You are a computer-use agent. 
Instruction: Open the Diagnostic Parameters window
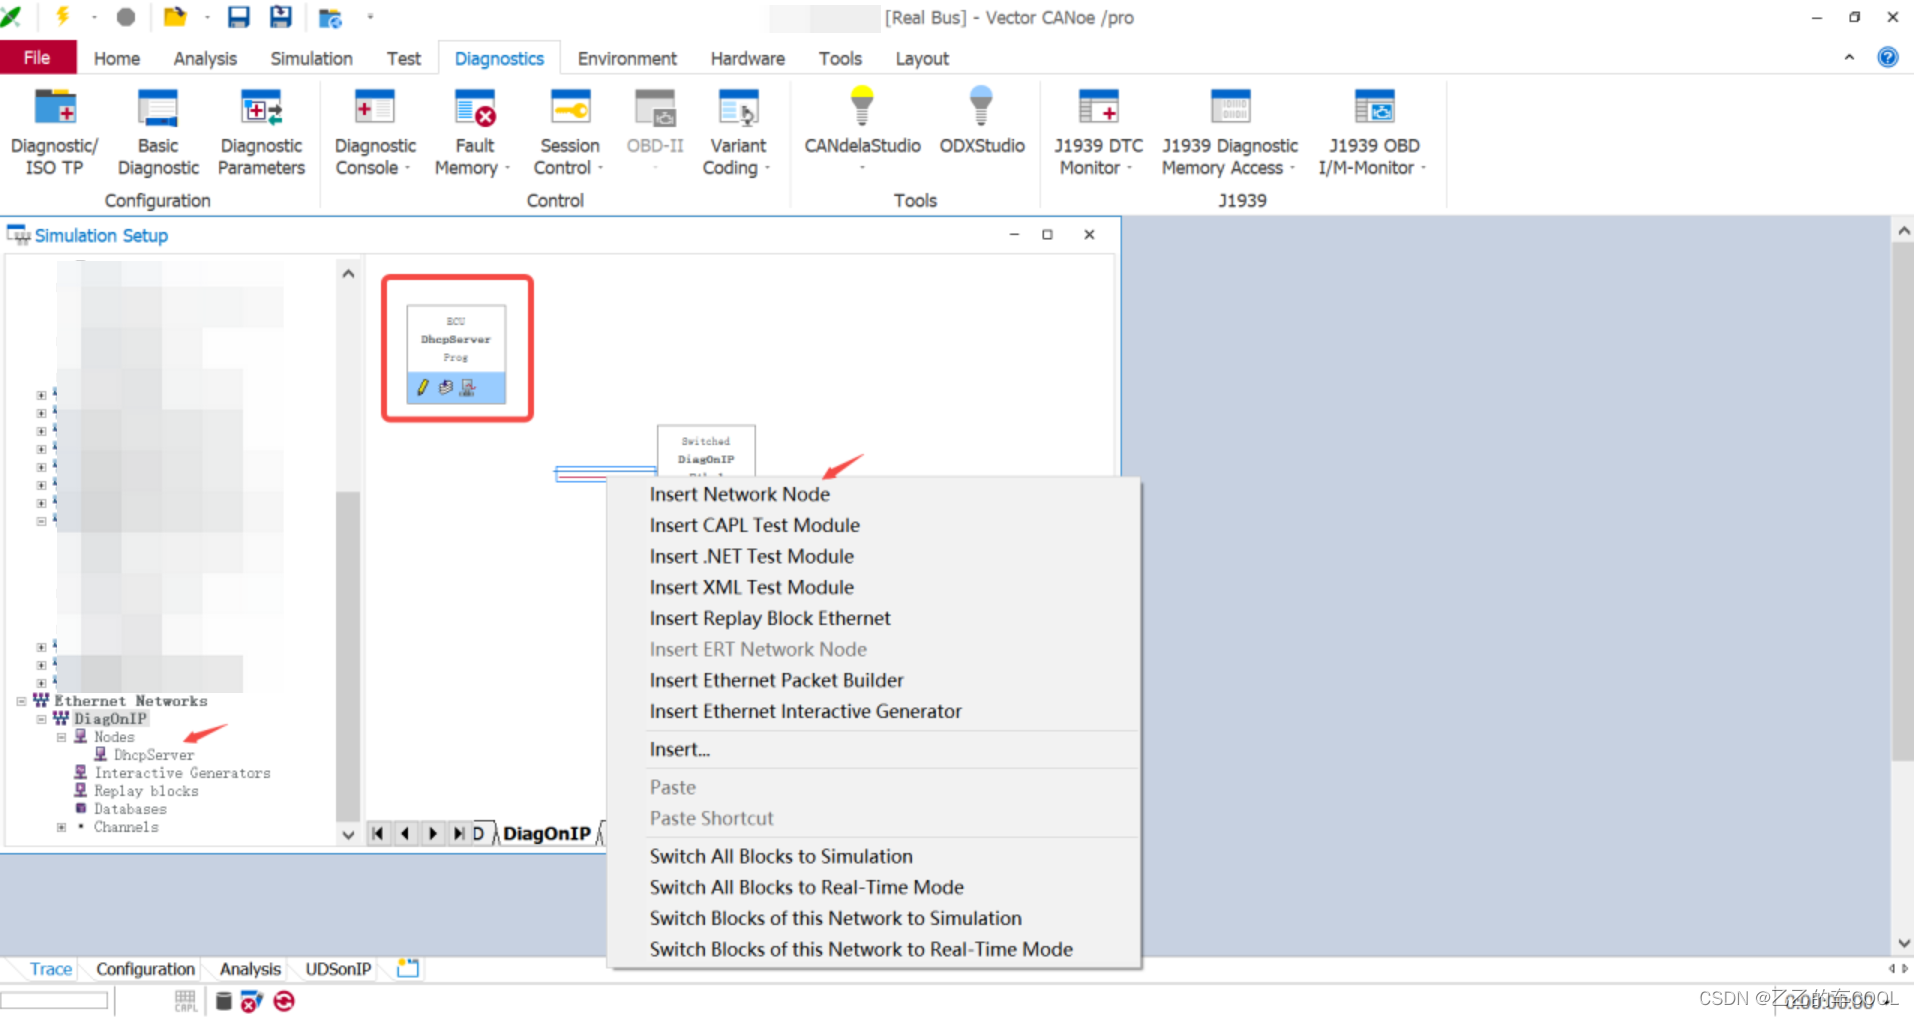pos(261,133)
